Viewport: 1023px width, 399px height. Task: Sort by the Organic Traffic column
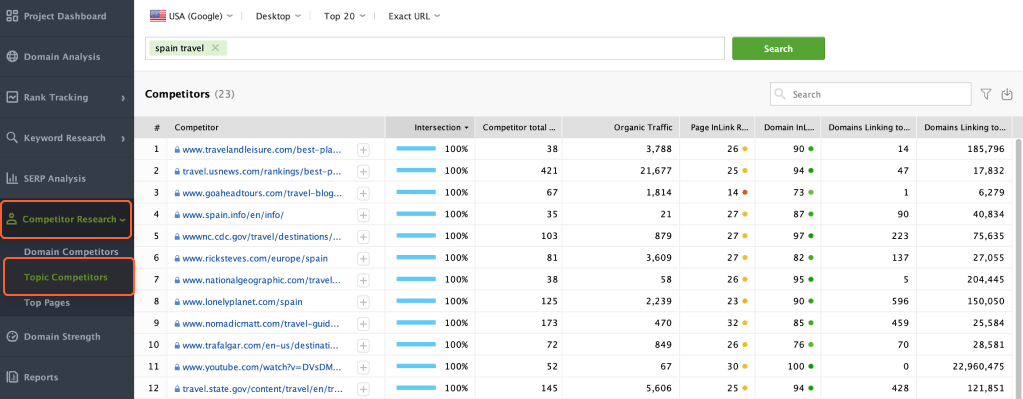pos(620,127)
